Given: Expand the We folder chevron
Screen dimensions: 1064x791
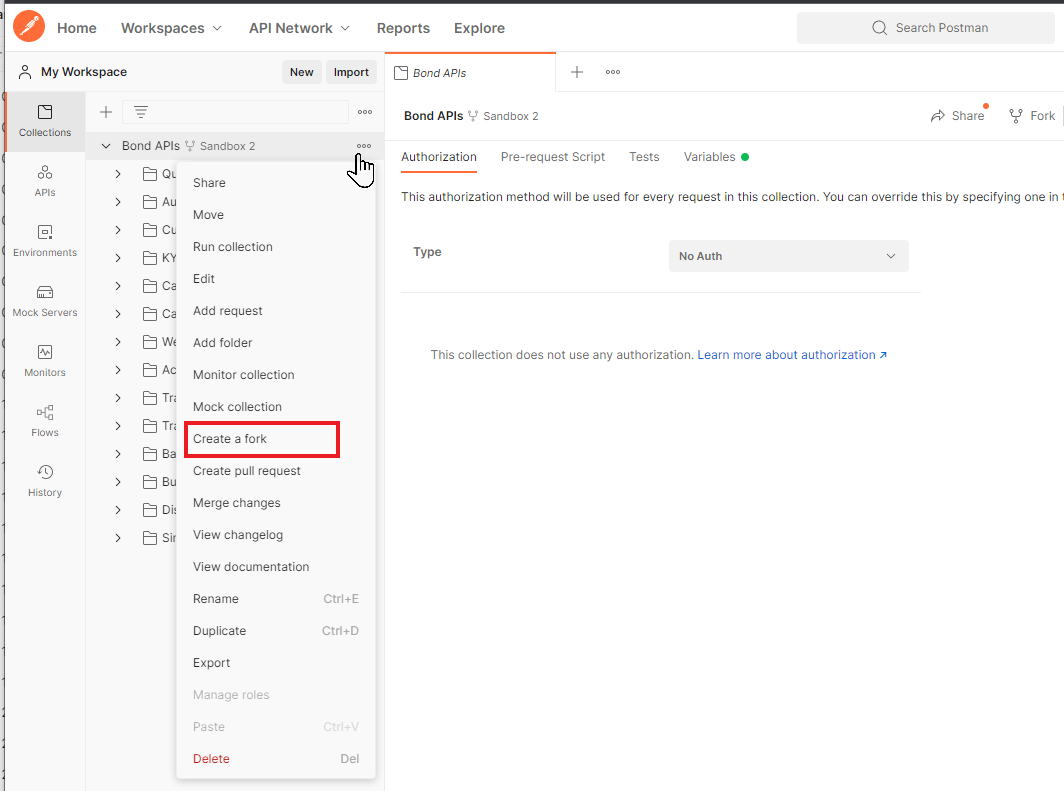Looking at the screenshot, I should coord(118,342).
